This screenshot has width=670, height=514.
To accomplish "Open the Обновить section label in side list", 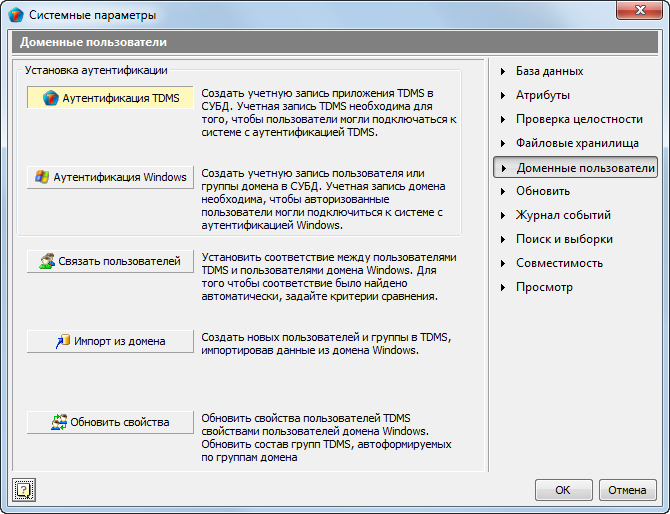I will (x=543, y=191).
